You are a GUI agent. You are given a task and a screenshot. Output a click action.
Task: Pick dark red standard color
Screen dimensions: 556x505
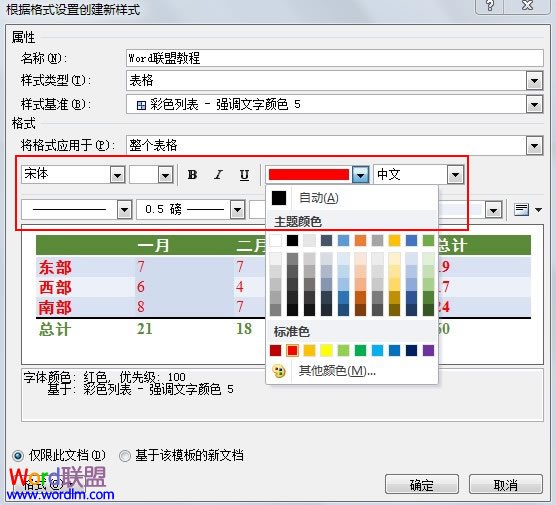coord(276,350)
